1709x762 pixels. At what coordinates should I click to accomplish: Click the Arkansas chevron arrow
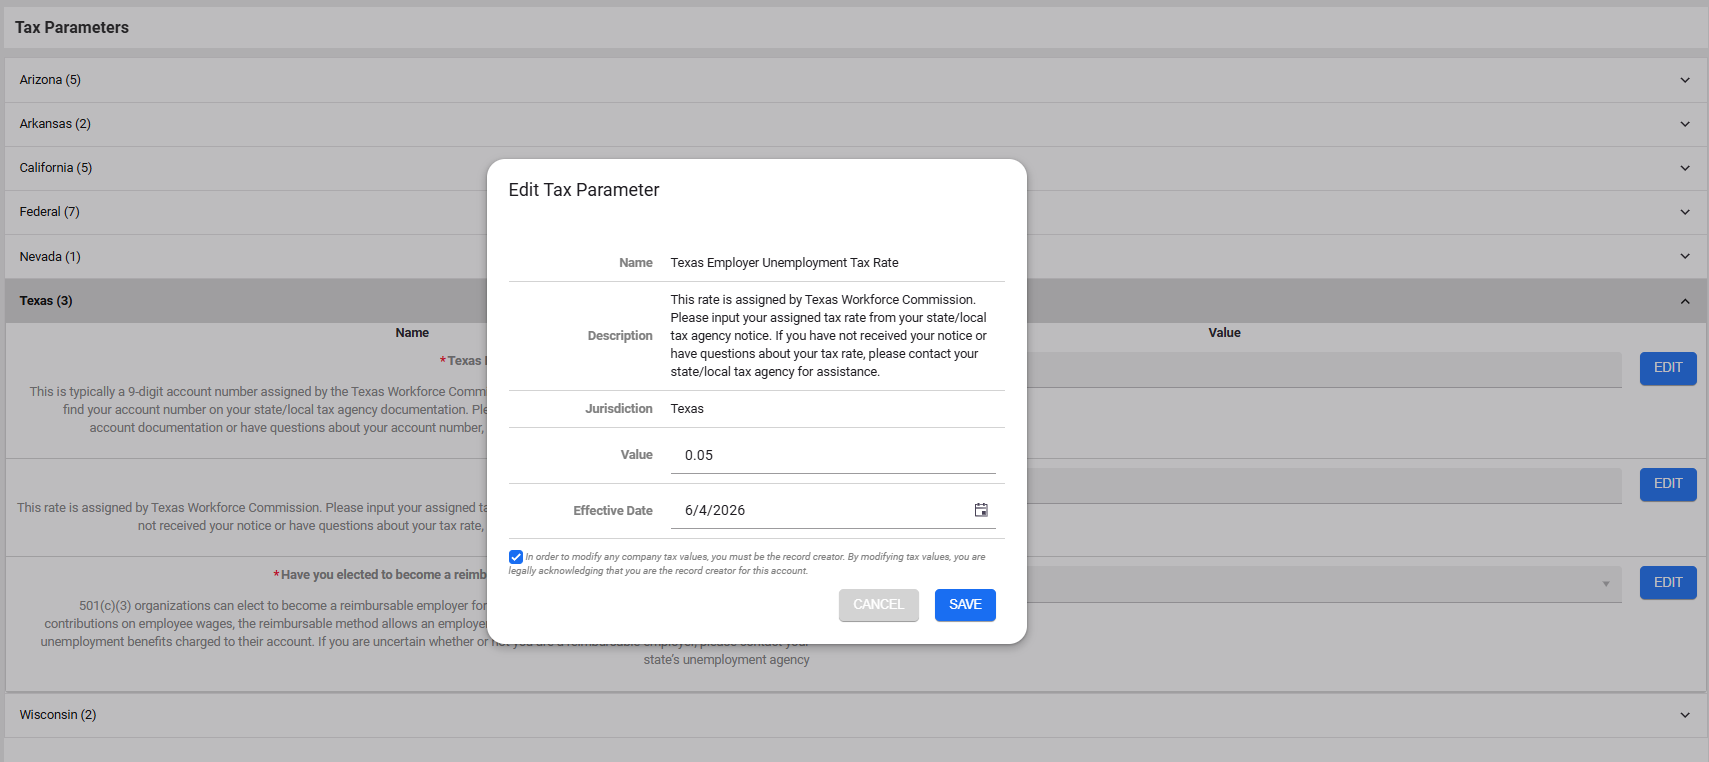pyautogui.click(x=1685, y=124)
